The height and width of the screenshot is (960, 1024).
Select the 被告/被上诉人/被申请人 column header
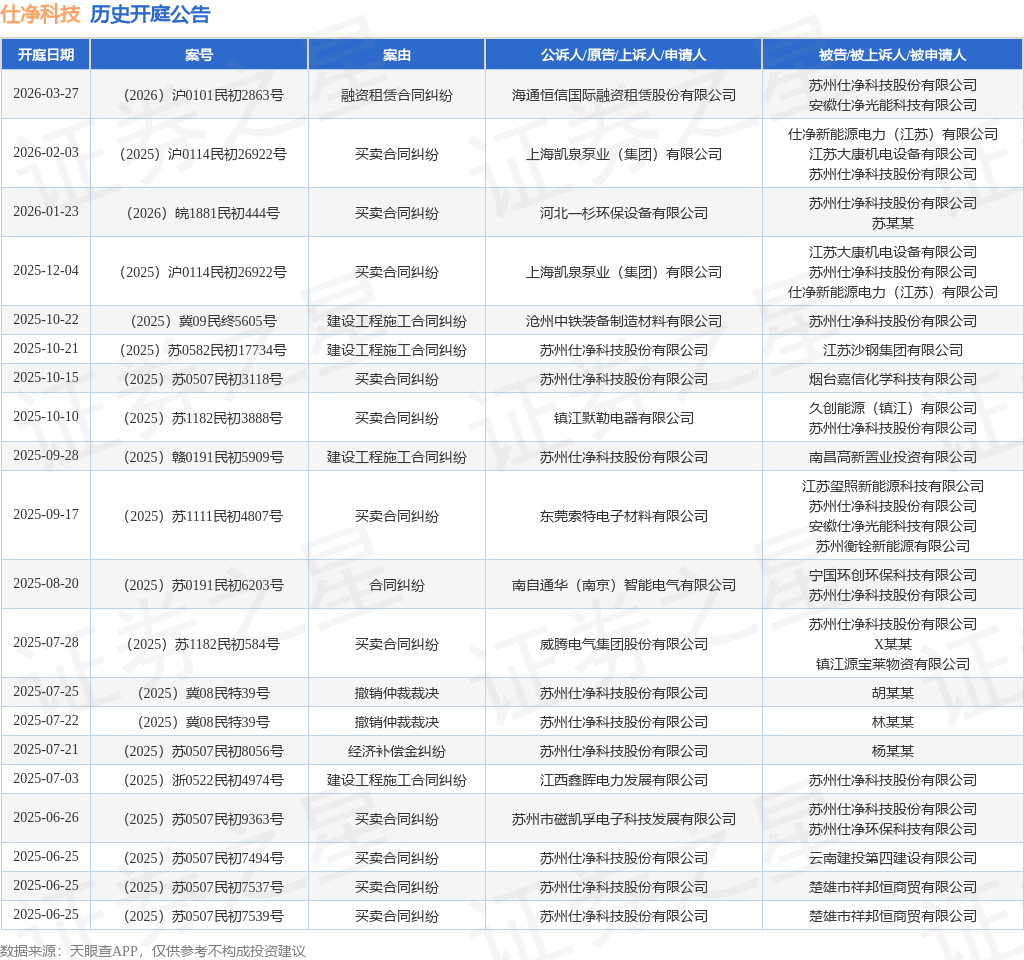[x=893, y=55]
